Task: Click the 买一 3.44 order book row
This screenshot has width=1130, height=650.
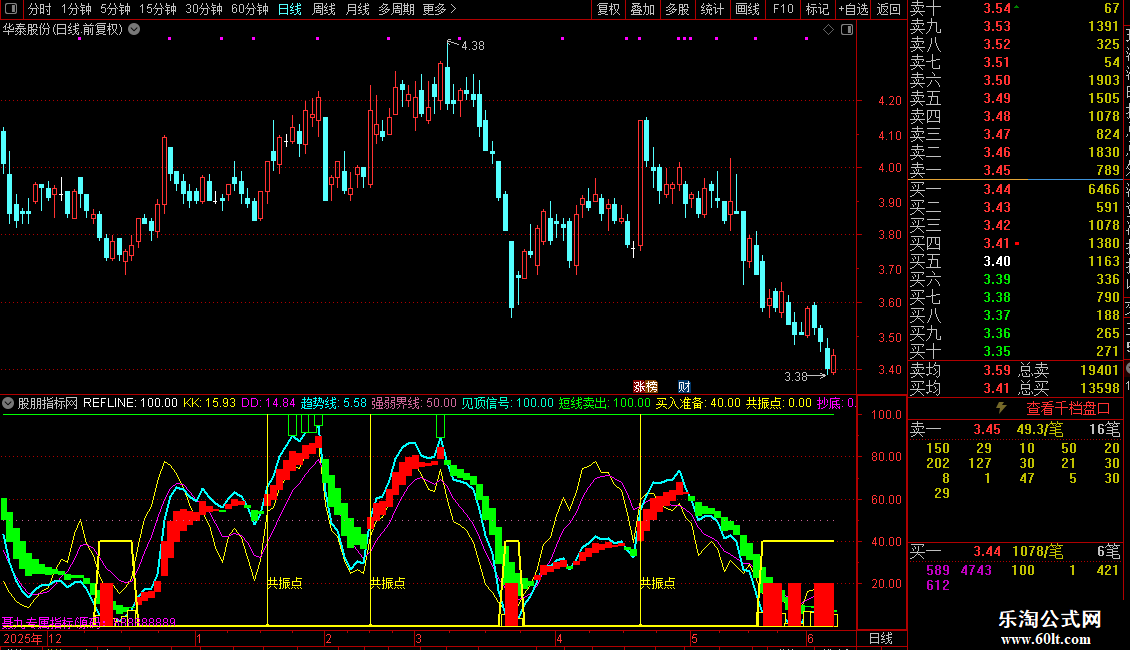Action: pos(1015,189)
